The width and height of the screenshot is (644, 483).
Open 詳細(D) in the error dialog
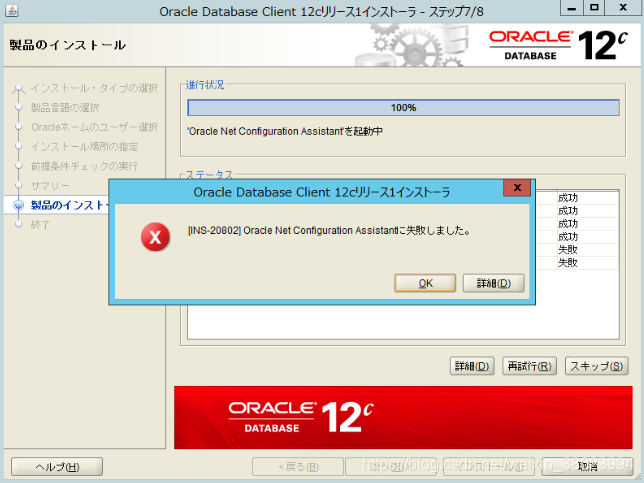pyautogui.click(x=493, y=283)
